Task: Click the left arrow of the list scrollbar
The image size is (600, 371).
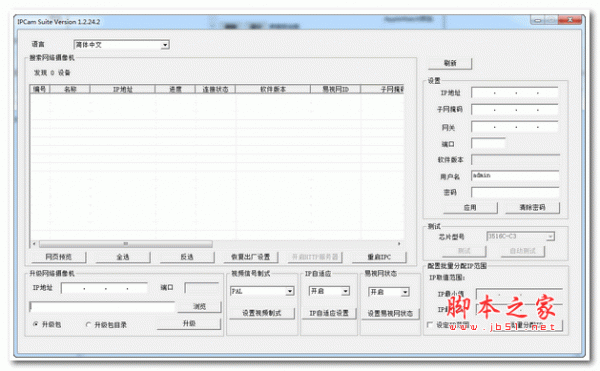Action: 34,244
